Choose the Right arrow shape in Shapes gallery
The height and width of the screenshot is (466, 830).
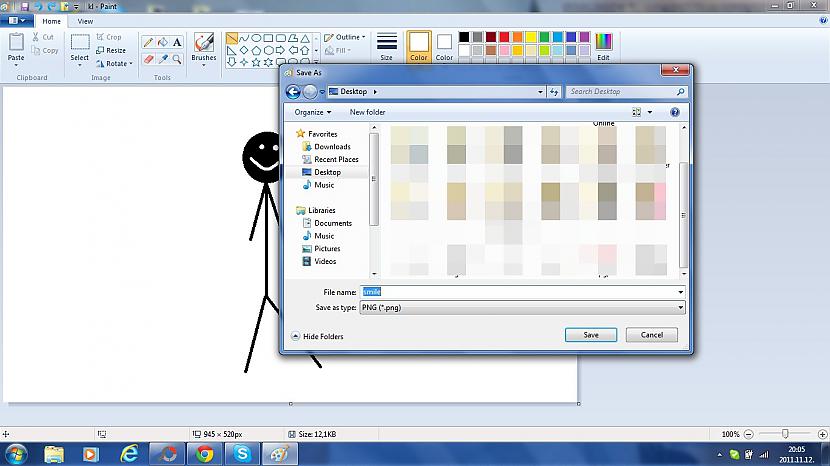pos(281,50)
